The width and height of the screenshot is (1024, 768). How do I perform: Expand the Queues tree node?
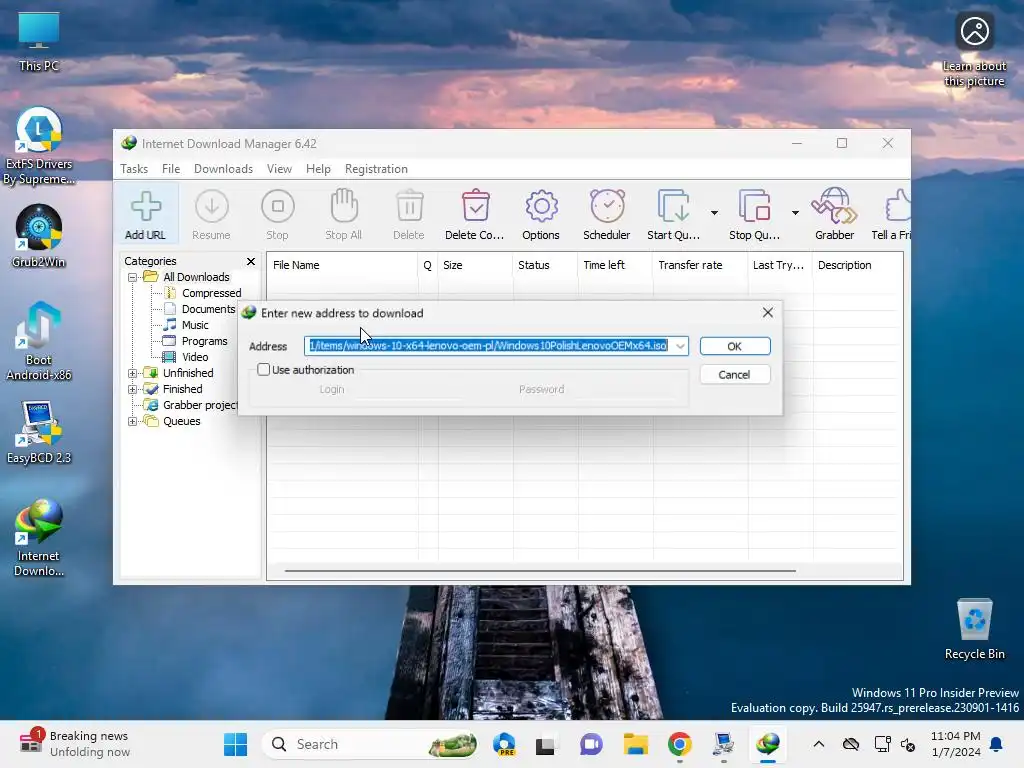coord(133,421)
